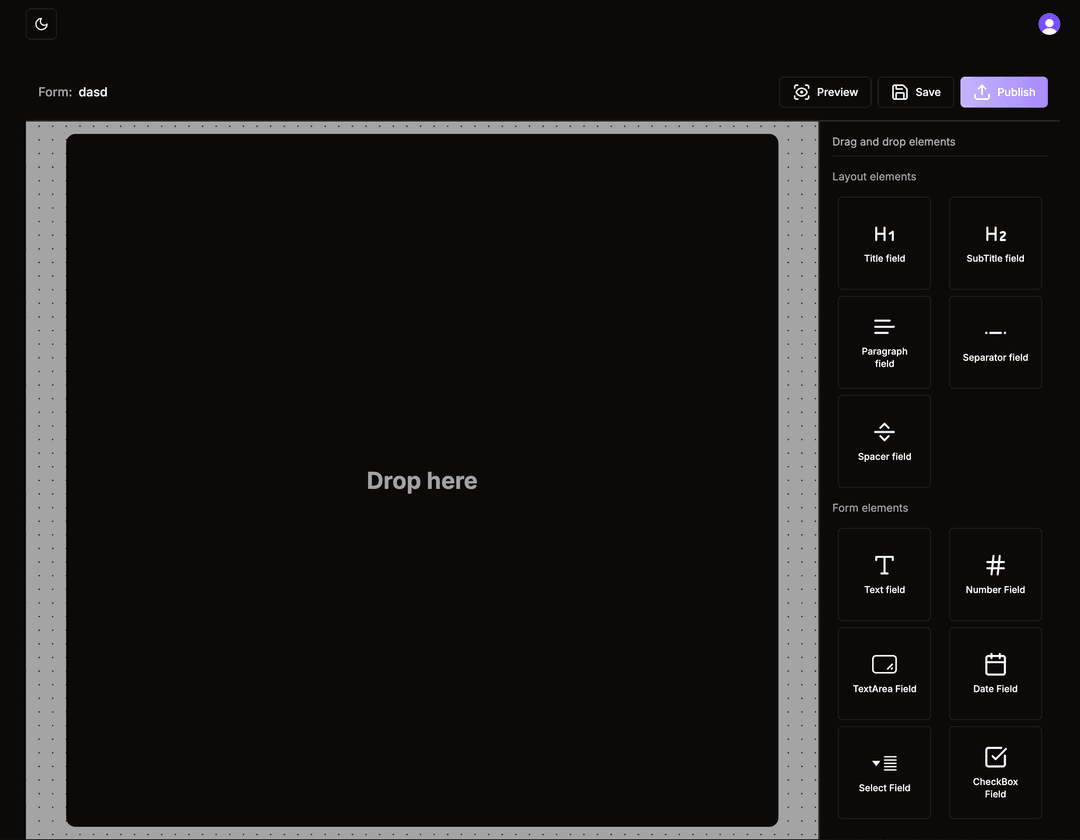Viewport: 1080px width, 840px height.
Task: Select the SubTitle field H2 element
Action: (995, 243)
